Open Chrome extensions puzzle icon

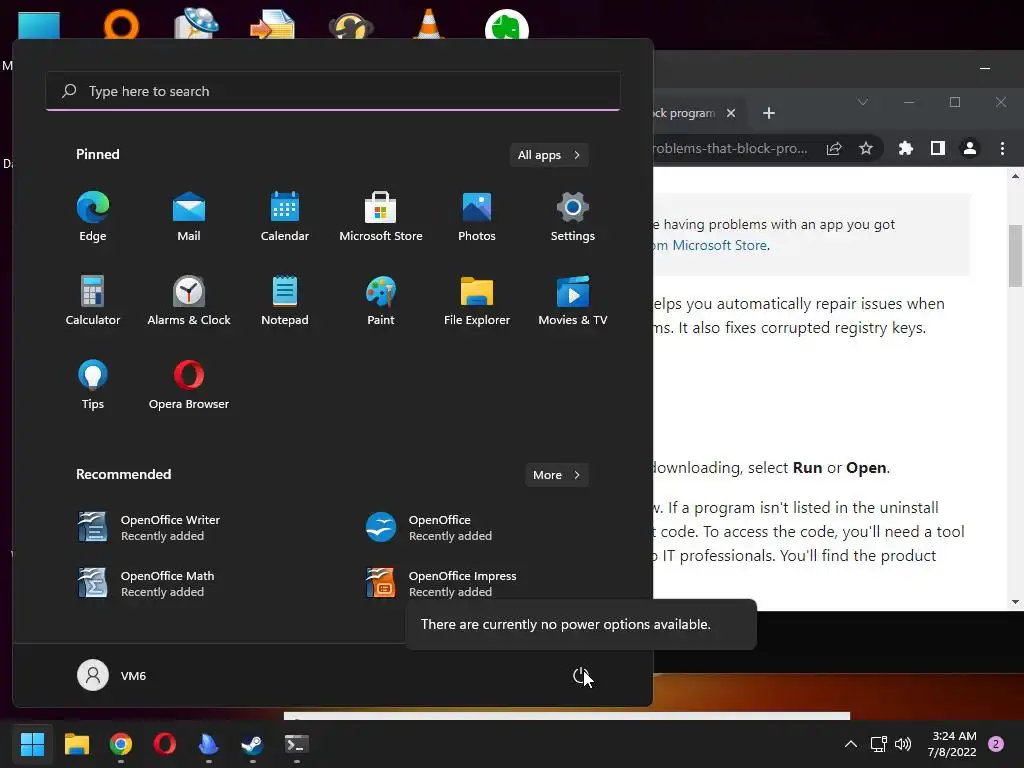[905, 148]
